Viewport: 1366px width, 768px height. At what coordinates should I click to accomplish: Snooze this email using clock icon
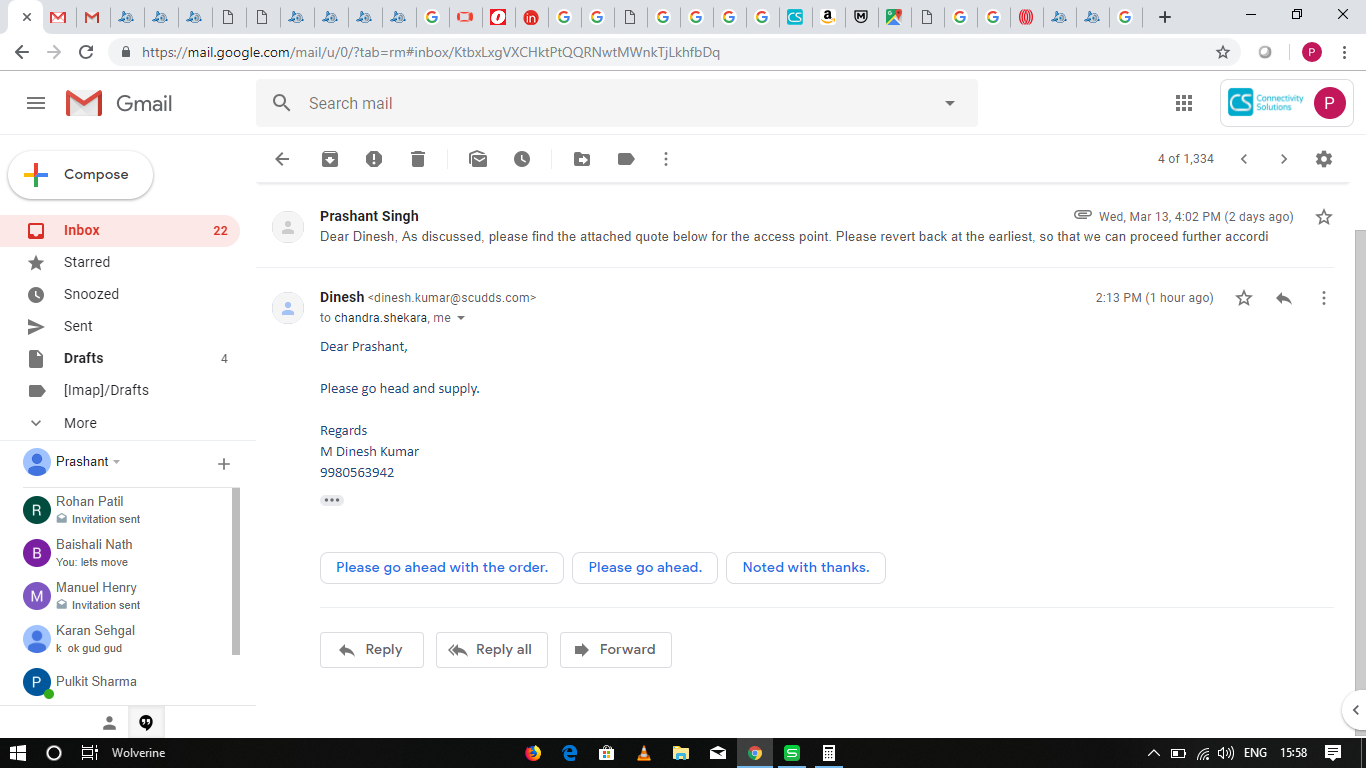pos(522,159)
